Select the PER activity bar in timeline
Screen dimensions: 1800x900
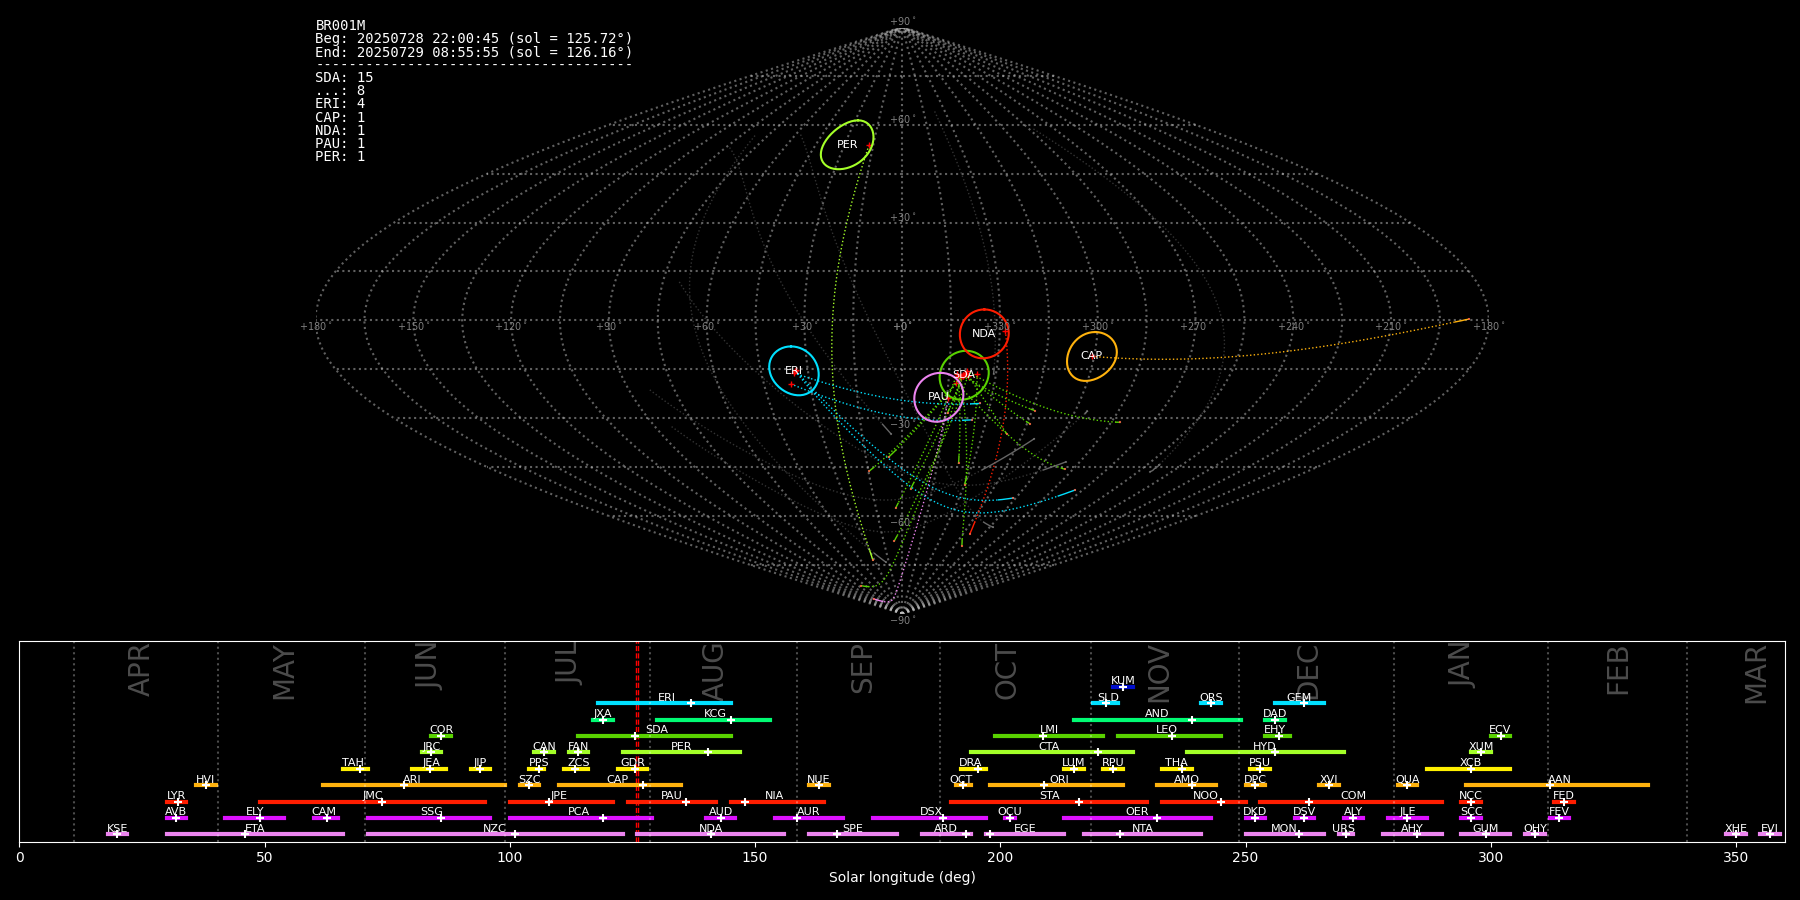pos(681,752)
